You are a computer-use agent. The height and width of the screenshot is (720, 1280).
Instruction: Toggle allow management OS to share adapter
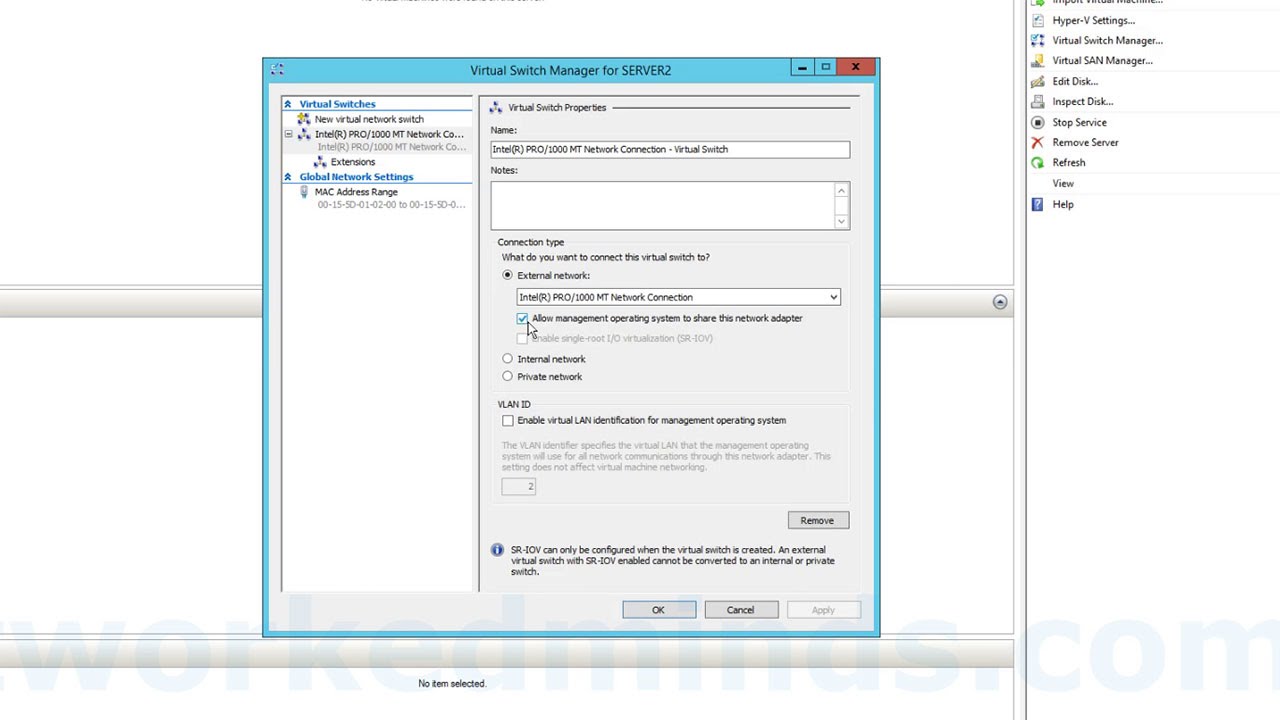click(x=522, y=318)
